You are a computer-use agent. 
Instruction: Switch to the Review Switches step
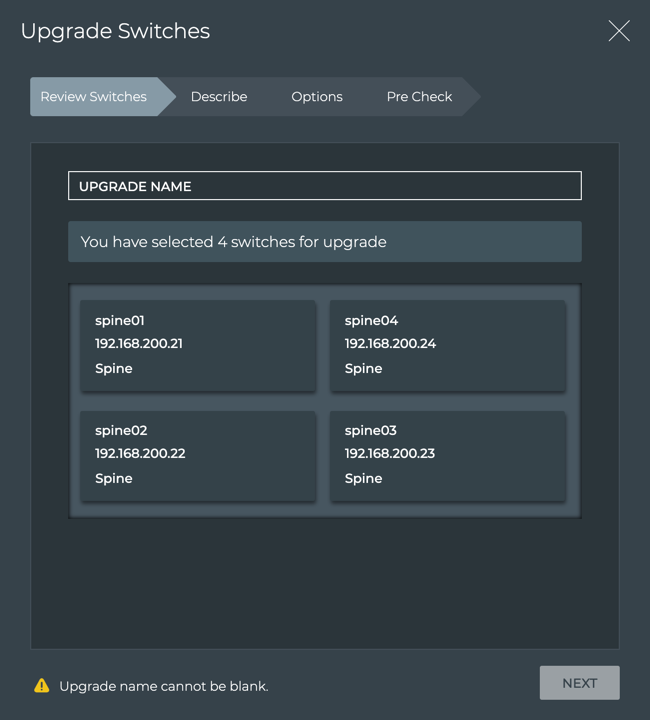point(94,97)
